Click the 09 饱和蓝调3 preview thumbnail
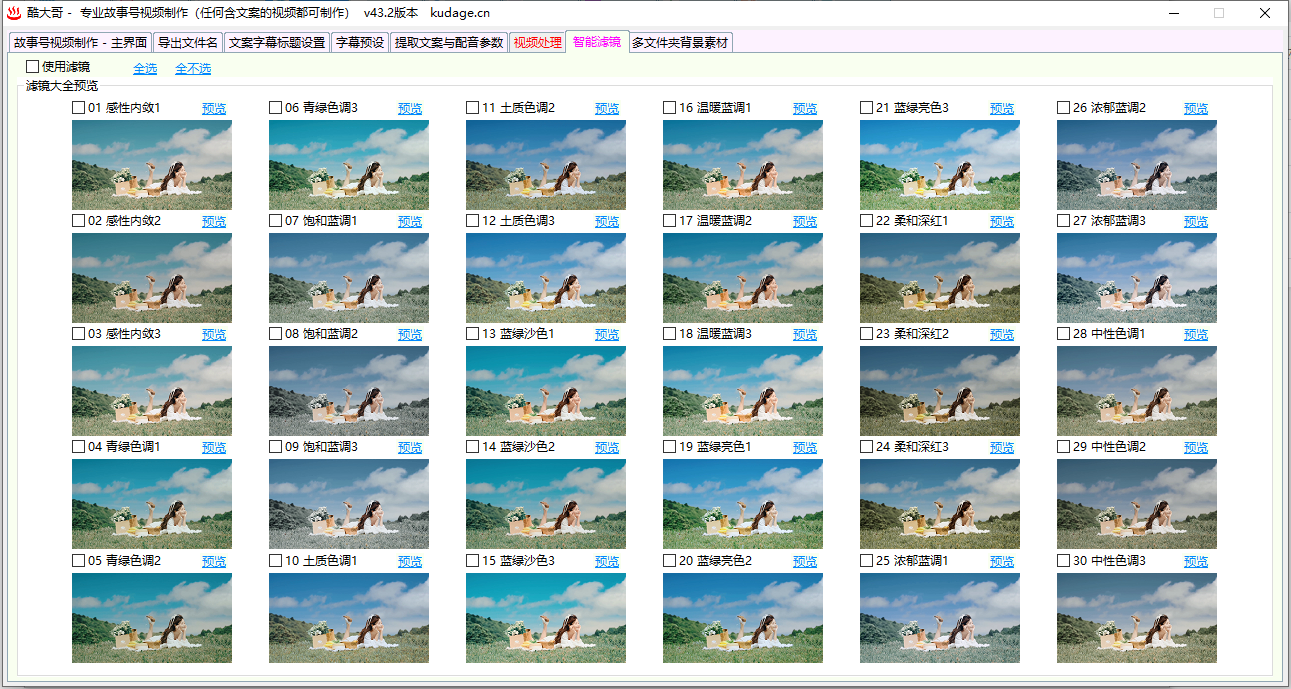This screenshot has height=689, width=1291. coord(349,504)
